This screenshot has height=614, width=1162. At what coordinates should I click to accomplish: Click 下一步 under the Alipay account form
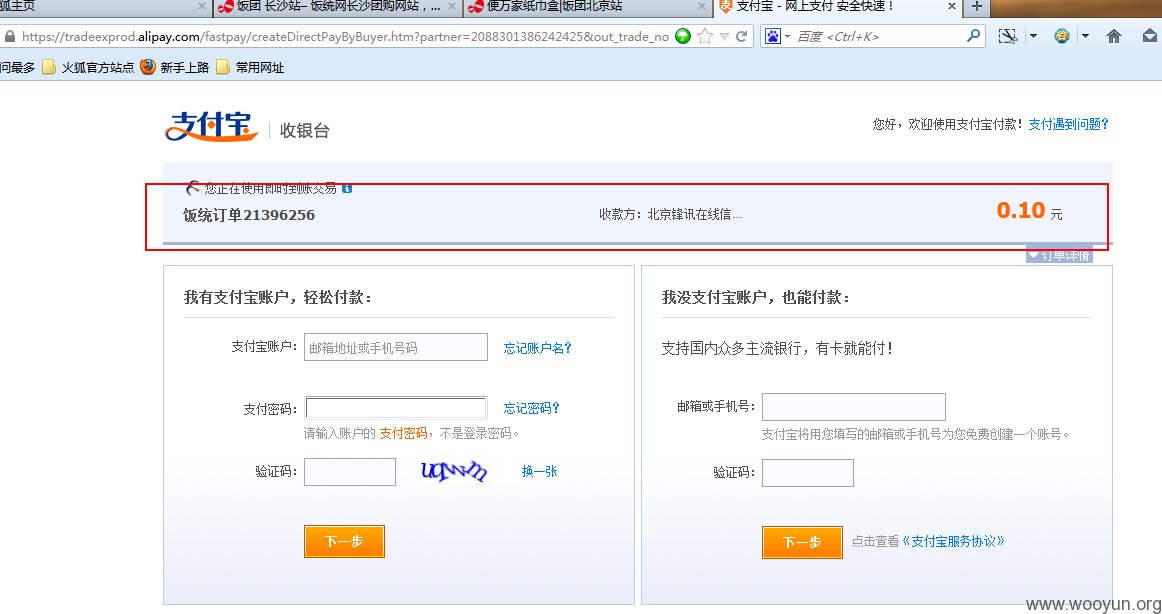pyautogui.click(x=344, y=541)
